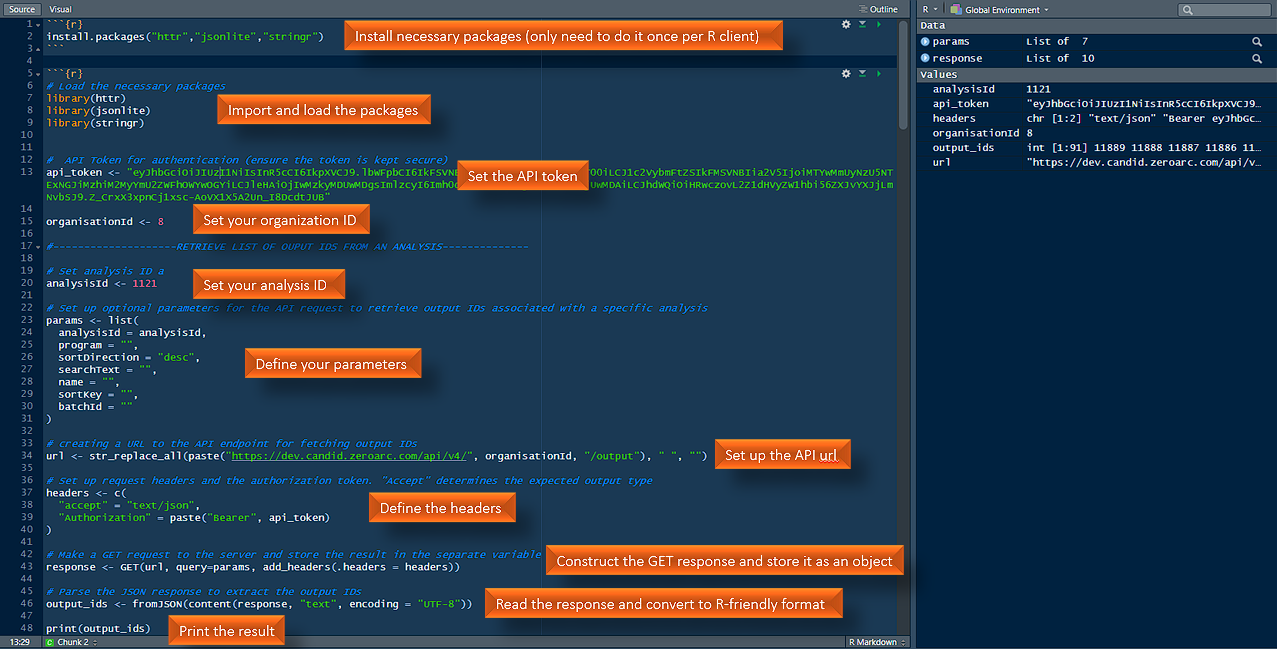Expand the response list with its blue arrow icon
This screenshot has width=1277, height=649.
[925, 58]
